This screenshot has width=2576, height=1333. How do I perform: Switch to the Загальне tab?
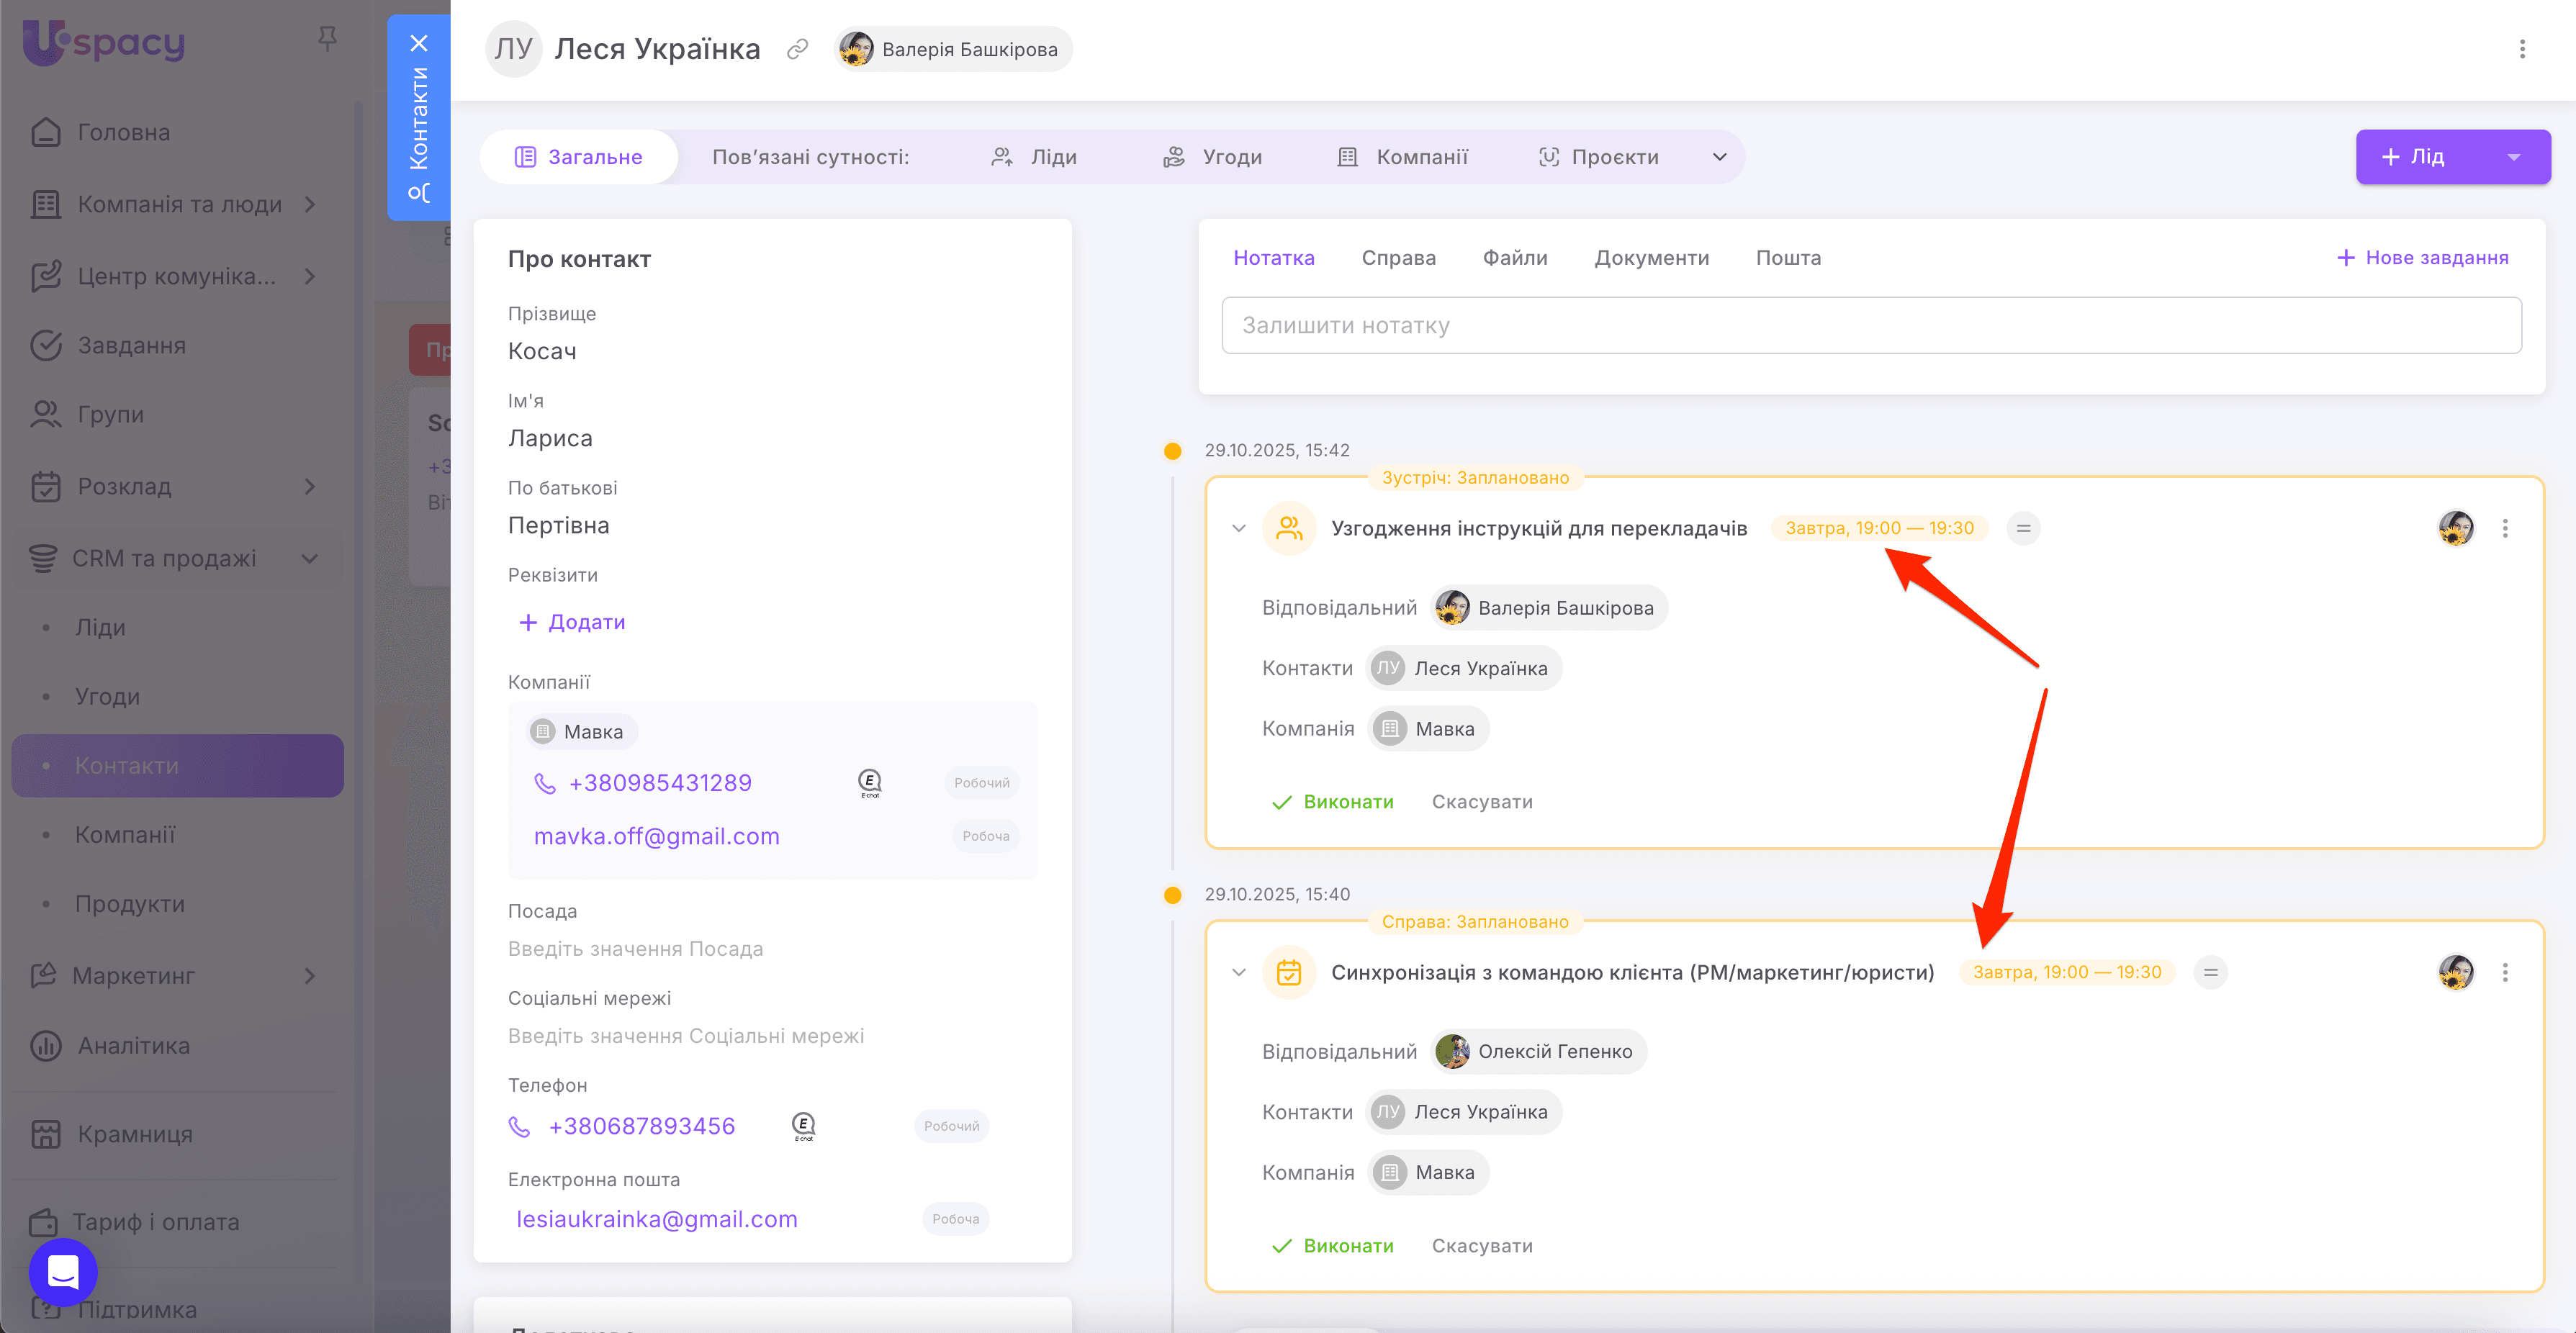(x=578, y=157)
